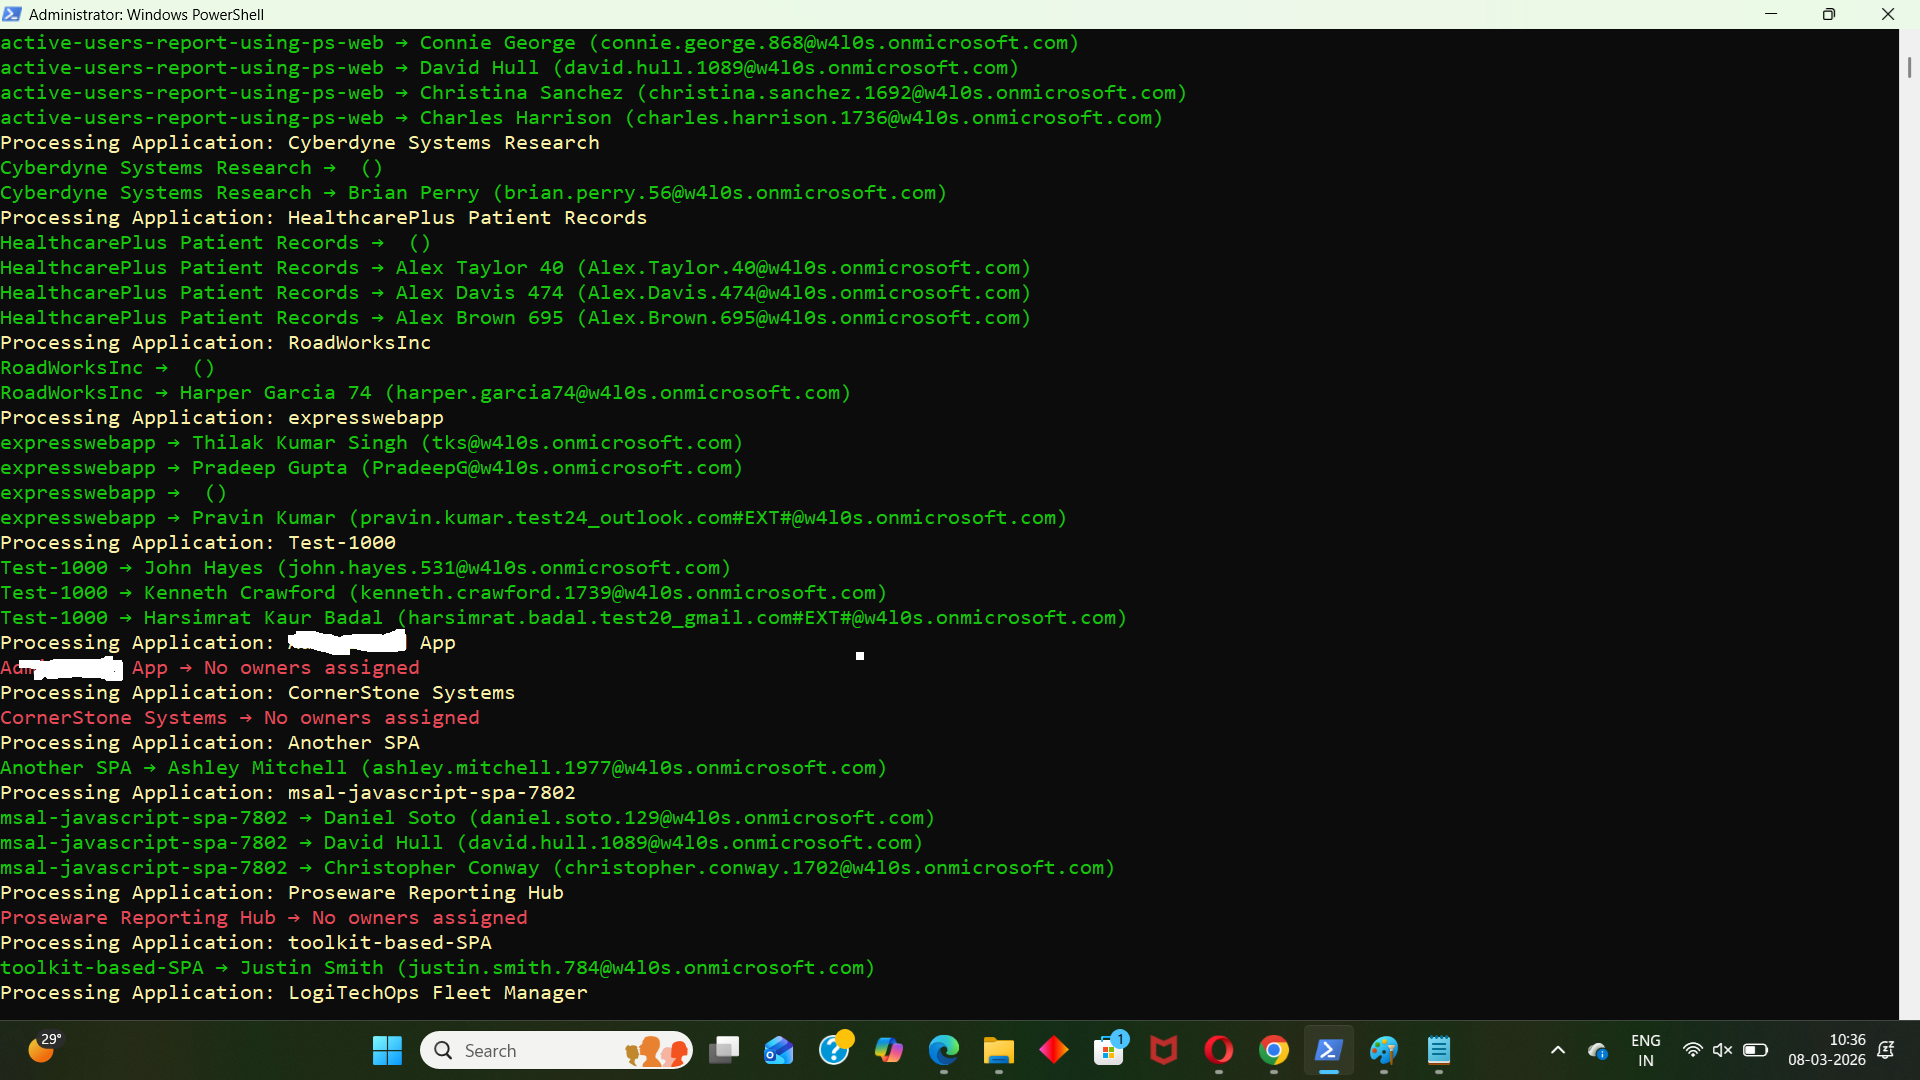Open clock and date 10:36 panel
The width and height of the screenshot is (1920, 1080).
point(1826,1050)
